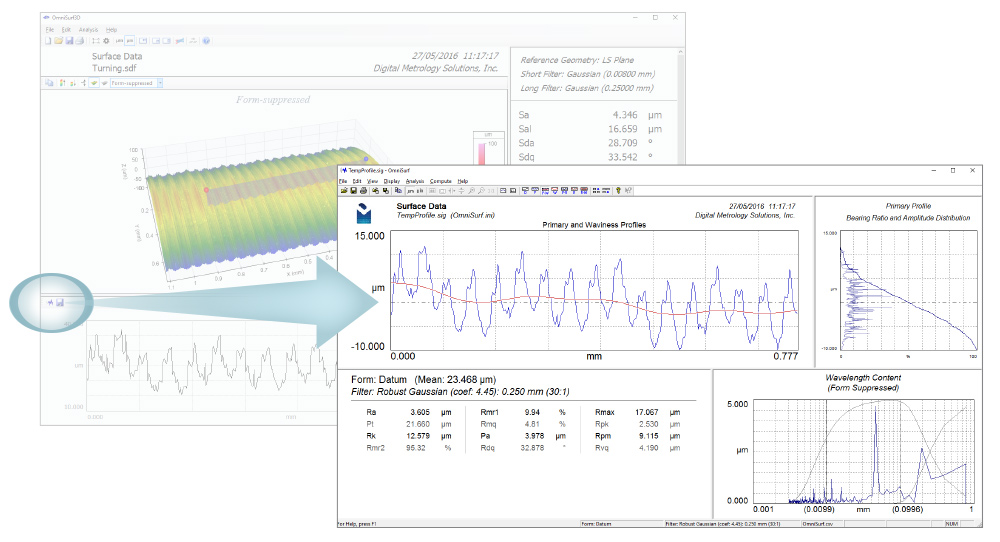Open a folder in the OmniSurf3D toolbar
1000x542 pixels.
(59, 41)
